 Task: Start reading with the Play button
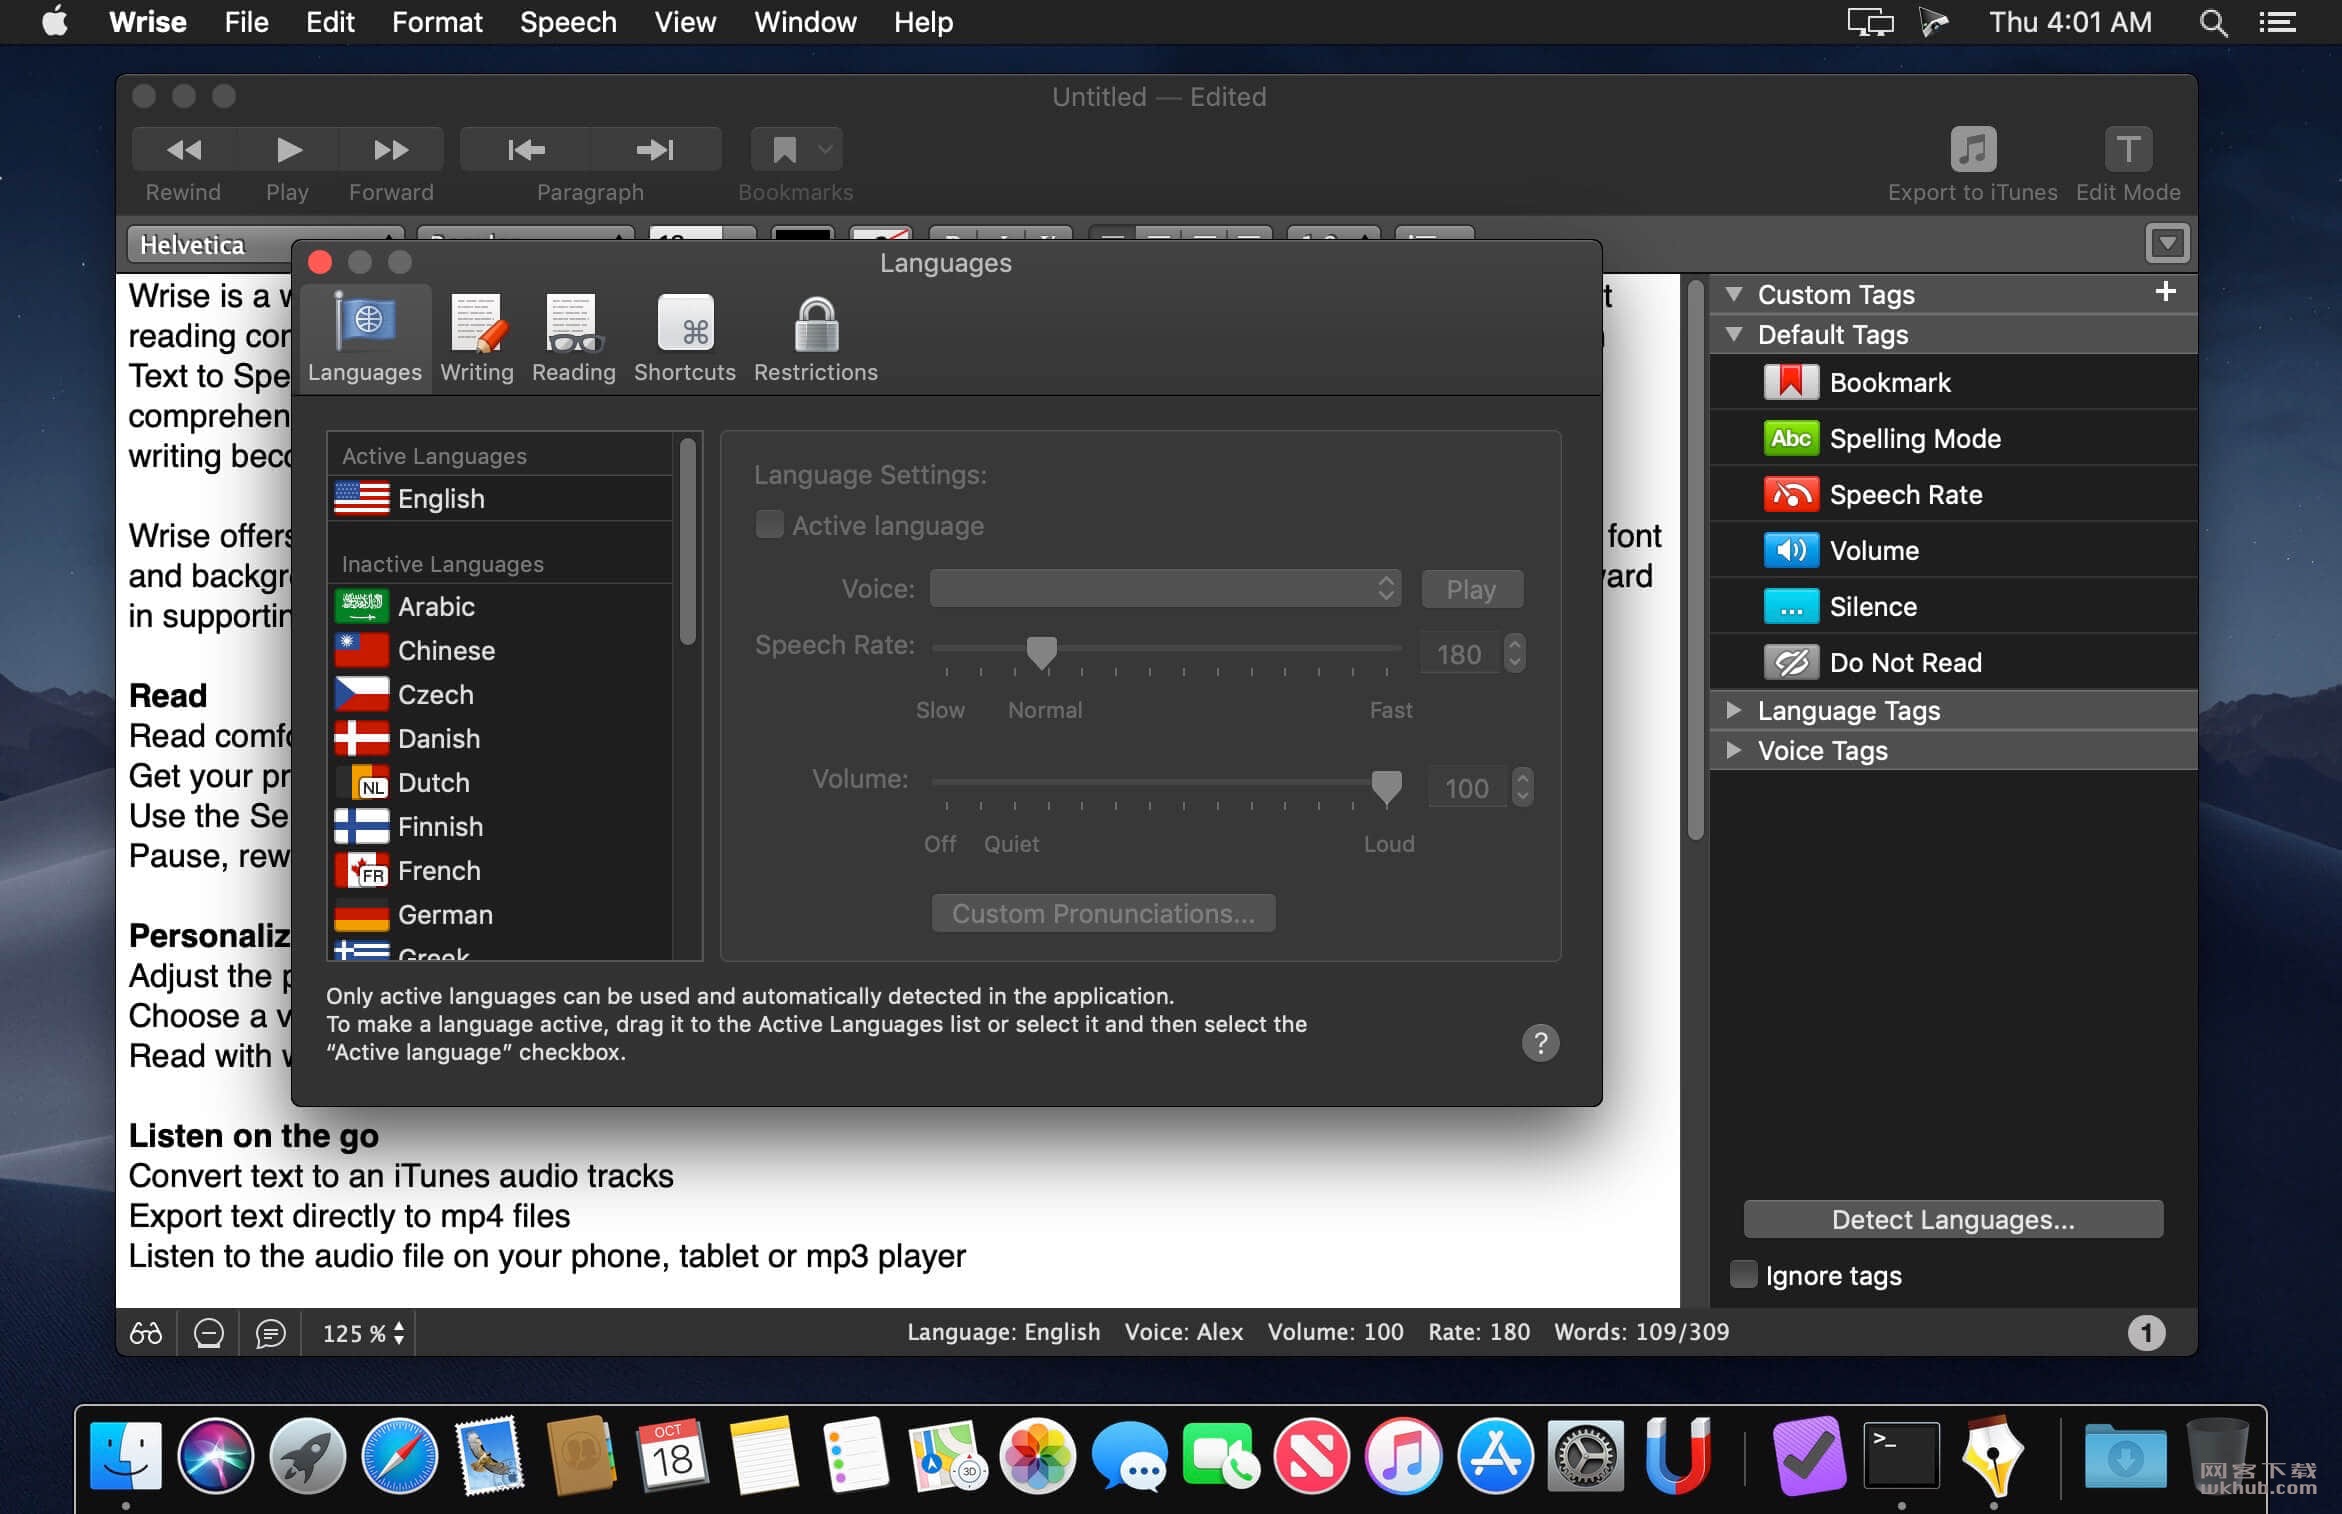tap(288, 150)
